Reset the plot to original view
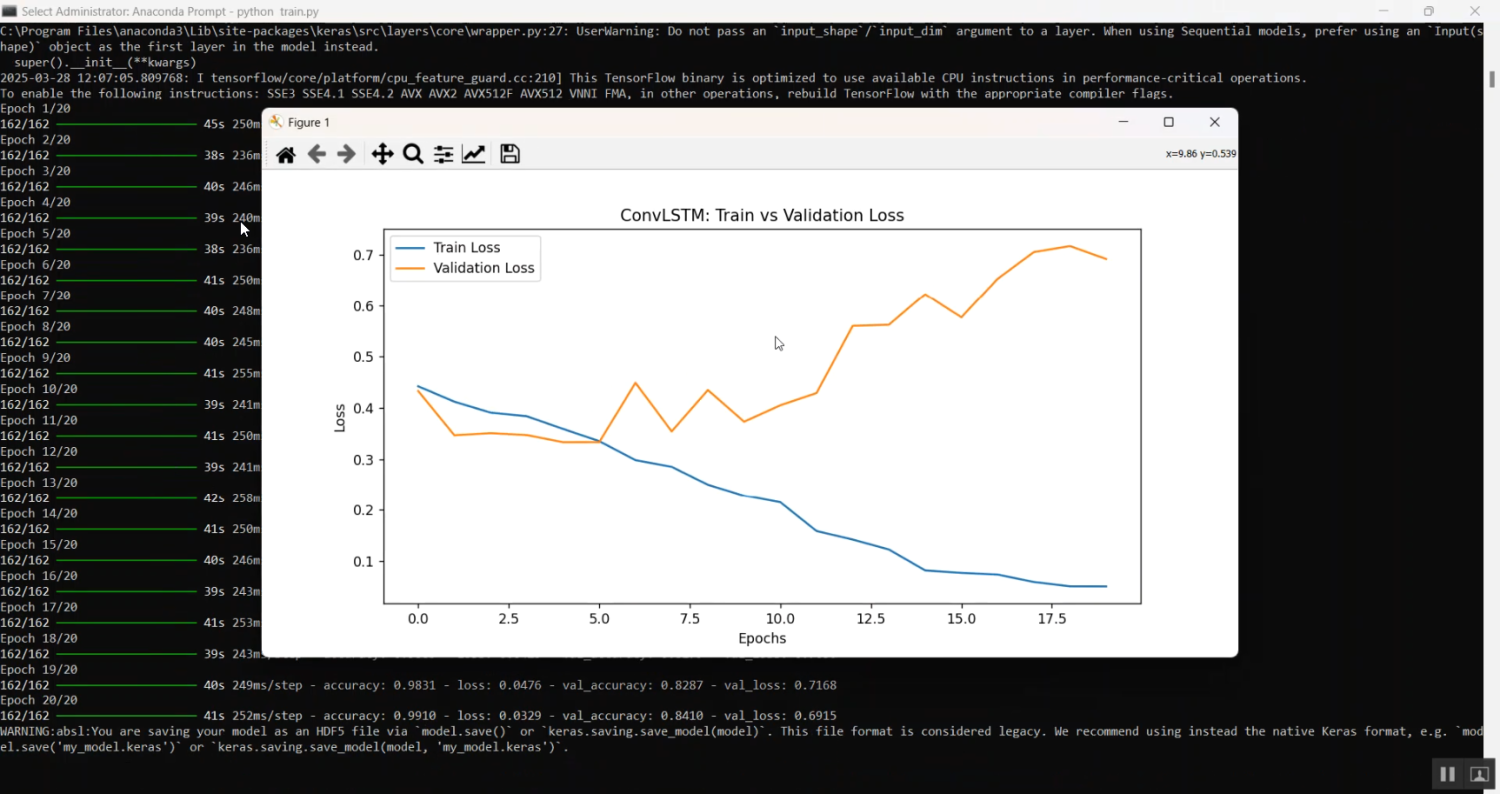 [x=286, y=154]
